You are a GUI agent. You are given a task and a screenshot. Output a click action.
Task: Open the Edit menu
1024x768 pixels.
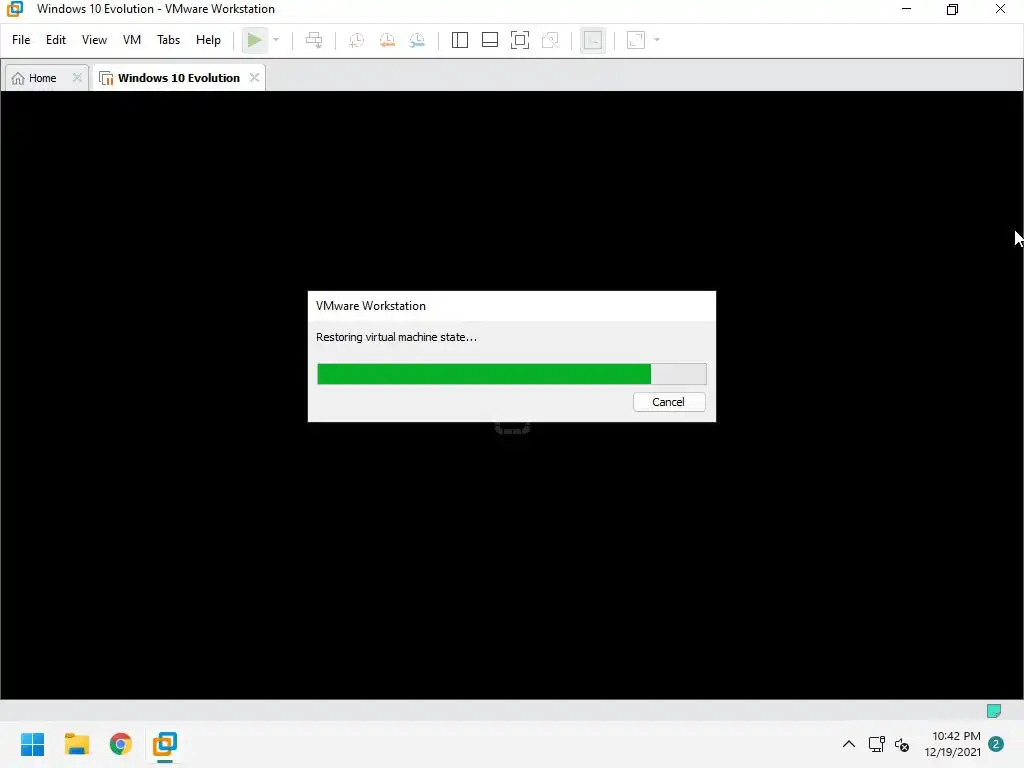[56, 40]
